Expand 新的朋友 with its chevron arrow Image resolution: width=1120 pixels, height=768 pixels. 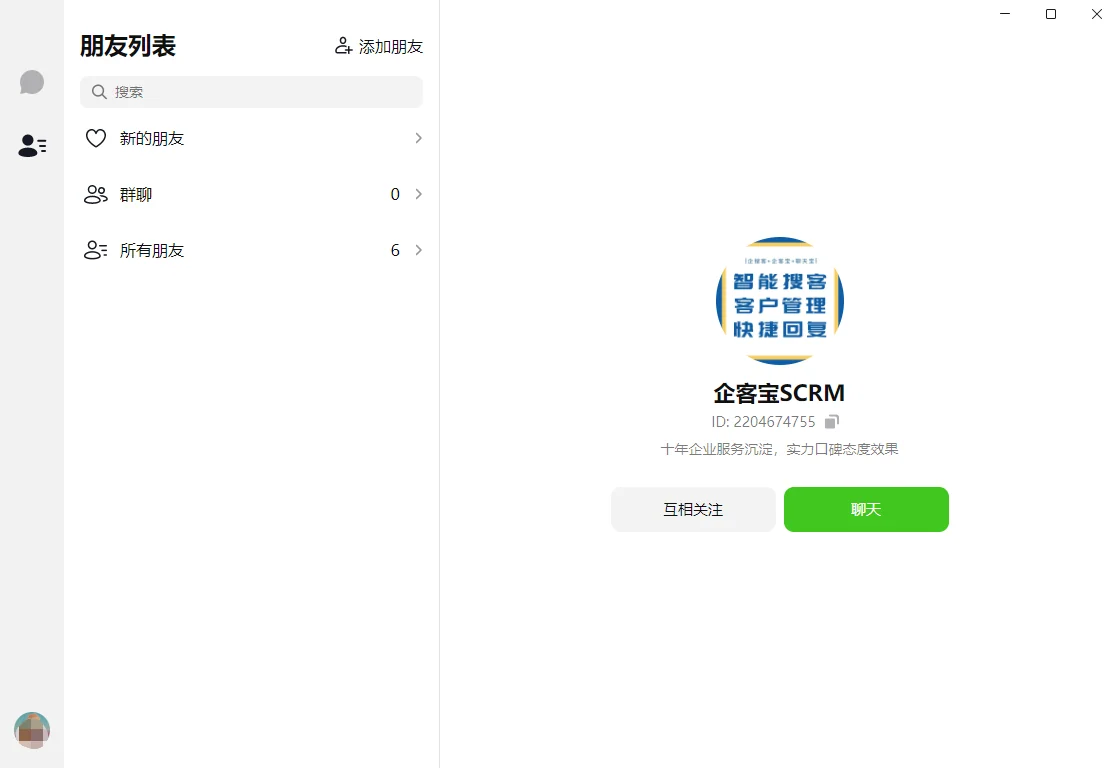click(419, 138)
